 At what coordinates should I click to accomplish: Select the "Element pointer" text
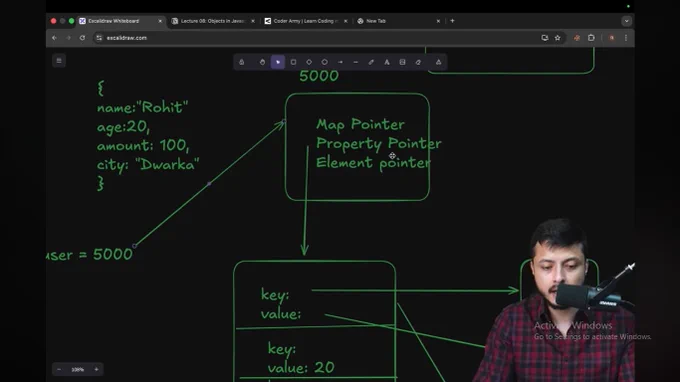point(373,163)
